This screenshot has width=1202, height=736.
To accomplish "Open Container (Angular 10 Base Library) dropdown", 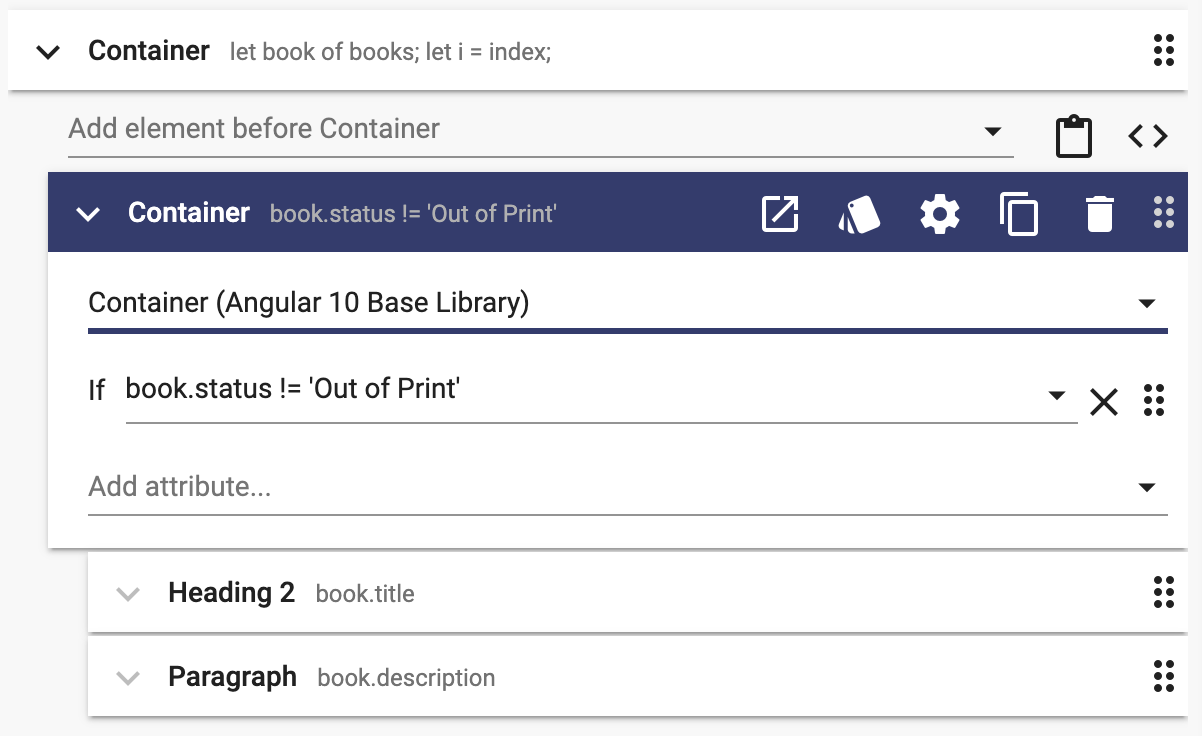I will [627, 304].
